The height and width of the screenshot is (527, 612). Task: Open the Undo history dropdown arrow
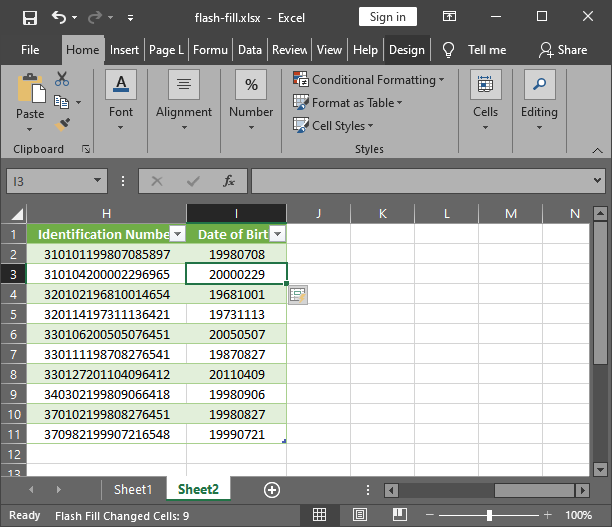click(75, 18)
